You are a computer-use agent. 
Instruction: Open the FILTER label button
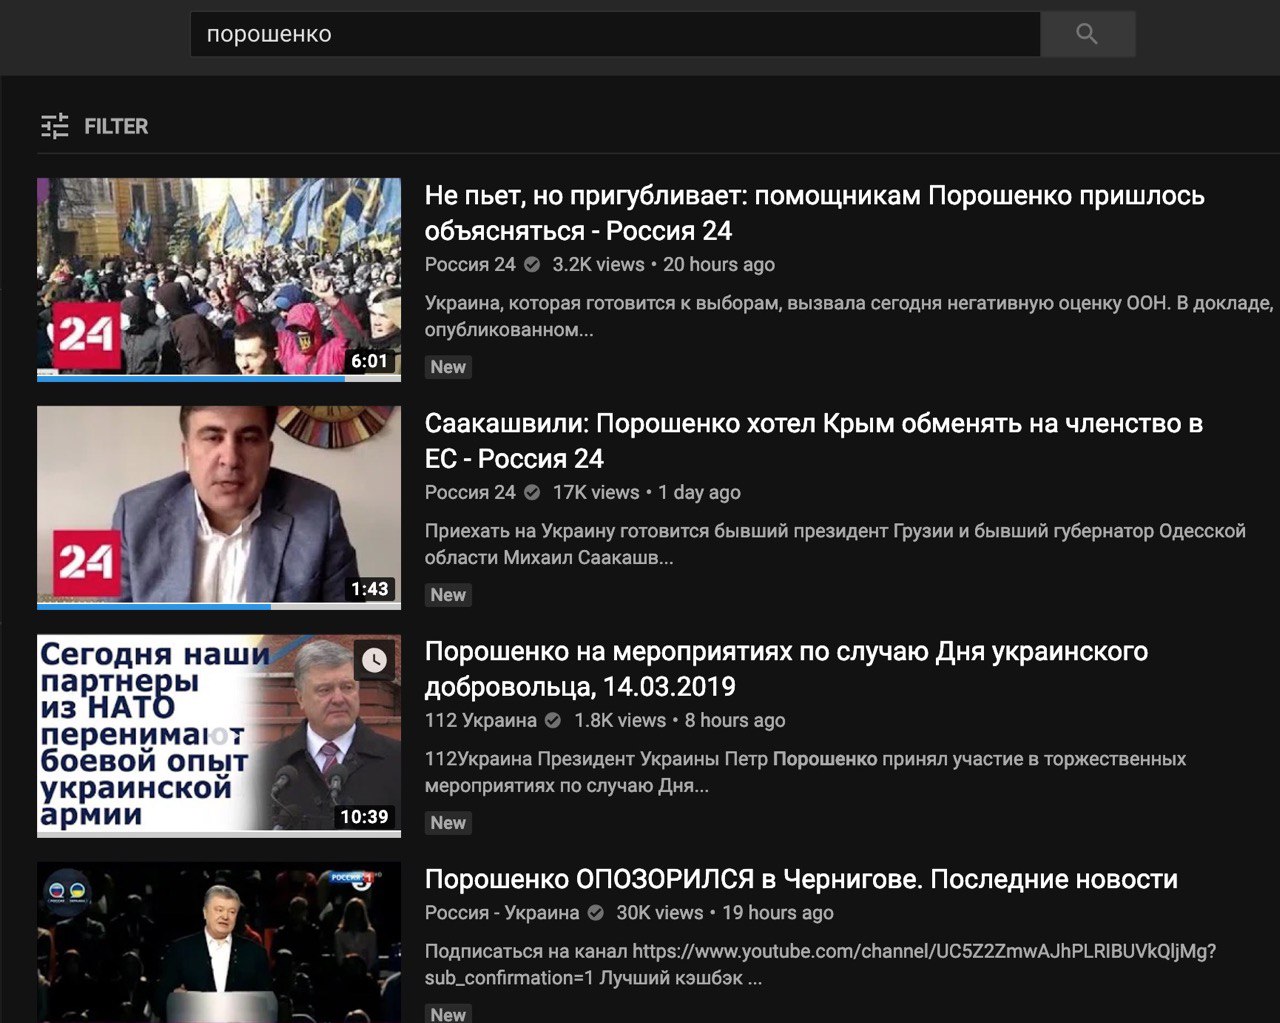tap(116, 126)
